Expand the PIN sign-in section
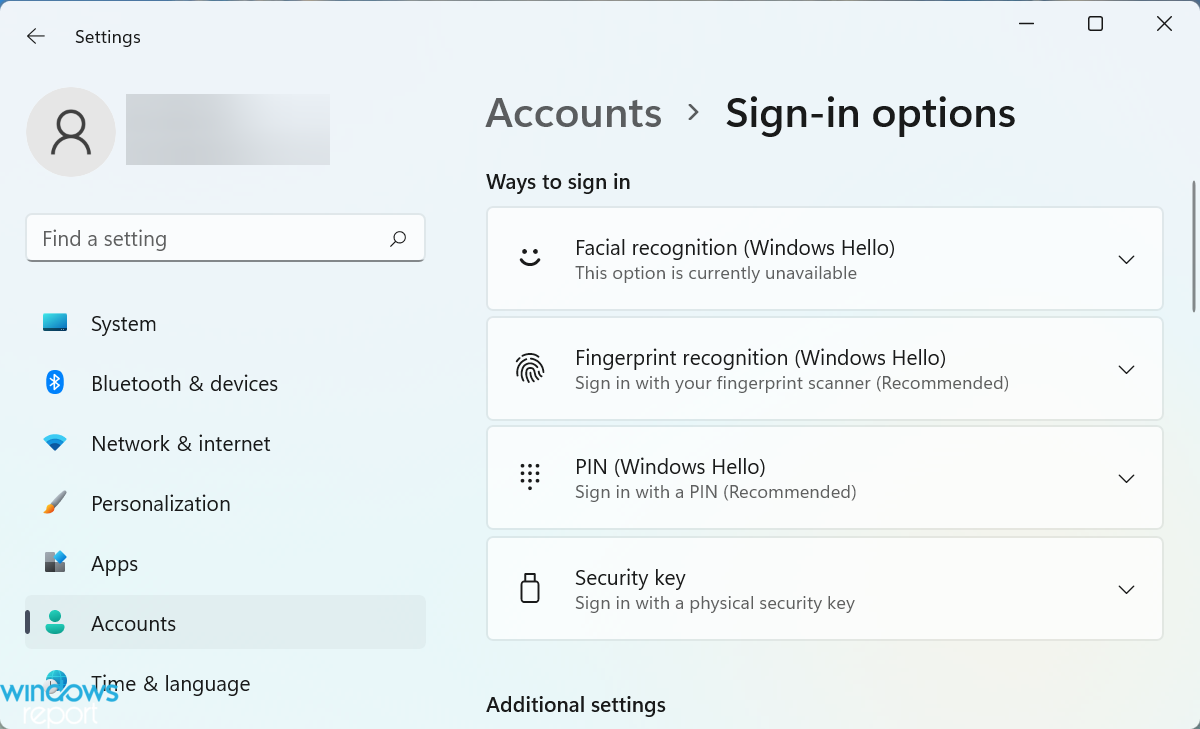The height and width of the screenshot is (729, 1200). (x=1126, y=477)
